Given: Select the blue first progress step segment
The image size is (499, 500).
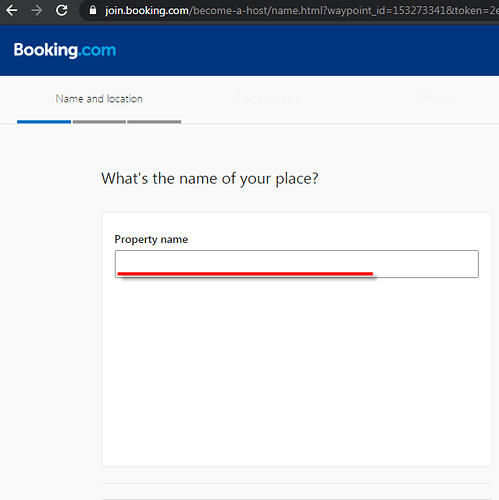Looking at the screenshot, I should [x=44, y=122].
